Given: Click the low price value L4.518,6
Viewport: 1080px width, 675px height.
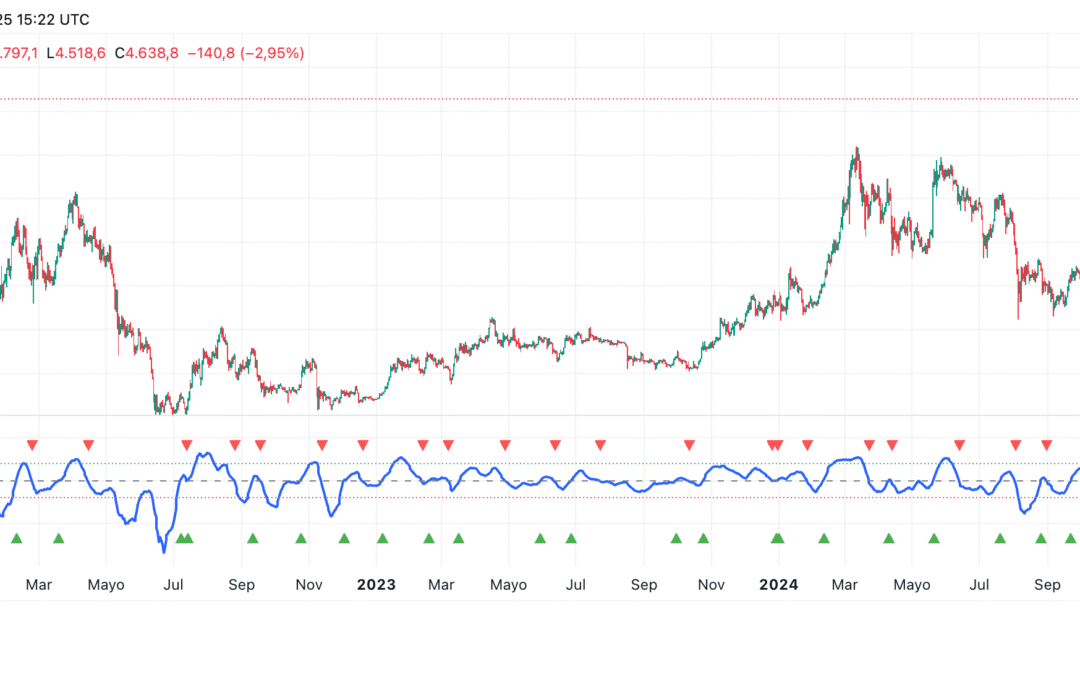Looking at the screenshot, I should 79,53.
